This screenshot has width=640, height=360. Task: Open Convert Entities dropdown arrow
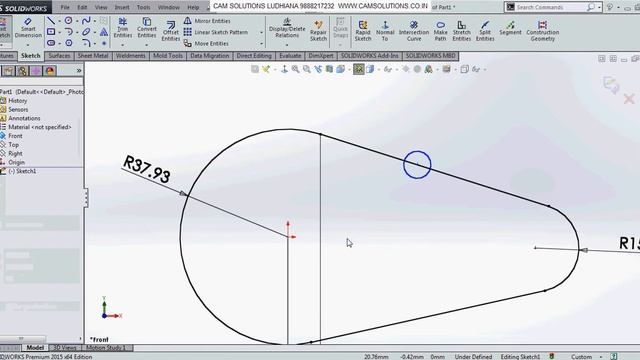pos(147,44)
